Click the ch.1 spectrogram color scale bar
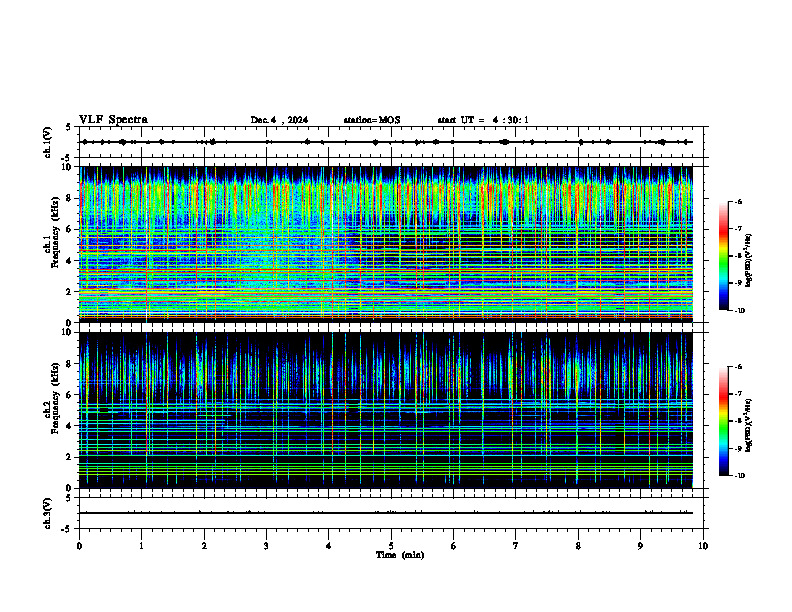Viewport: 792px width, 612px height. click(x=723, y=256)
